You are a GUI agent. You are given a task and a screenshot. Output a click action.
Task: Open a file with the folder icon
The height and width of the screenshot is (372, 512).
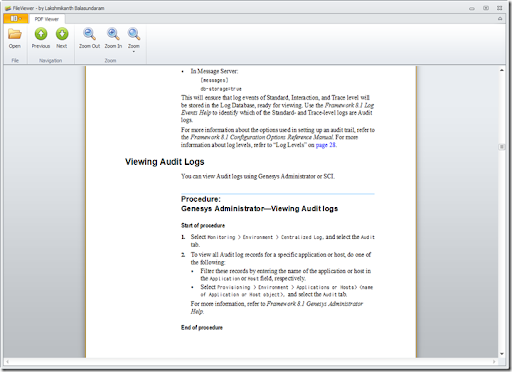(x=15, y=38)
